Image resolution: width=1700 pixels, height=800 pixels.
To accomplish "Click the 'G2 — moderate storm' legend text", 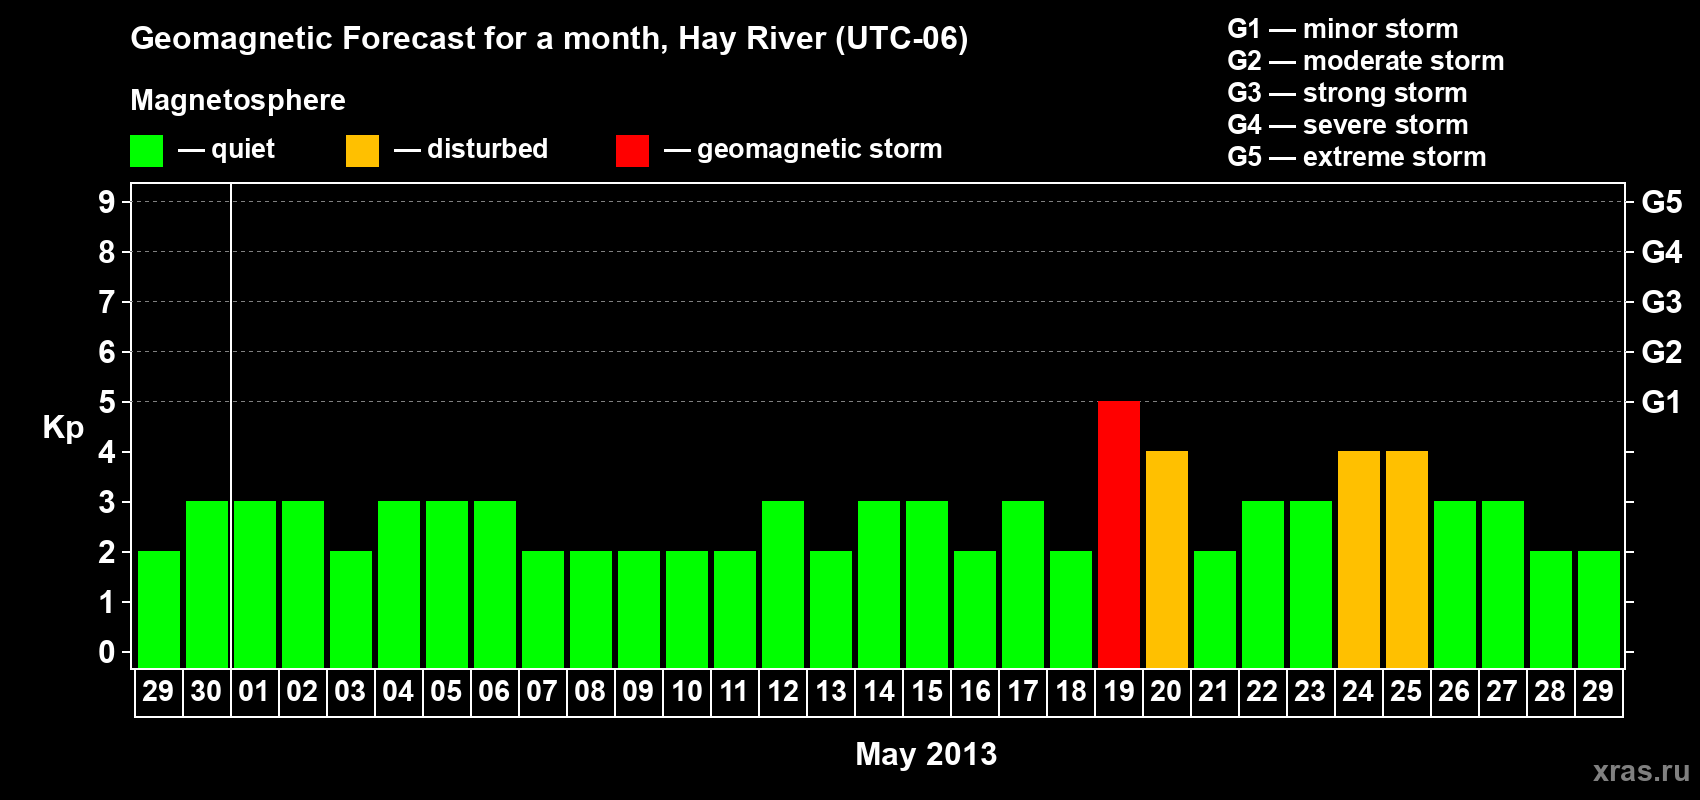I will pyautogui.click(x=1366, y=61).
